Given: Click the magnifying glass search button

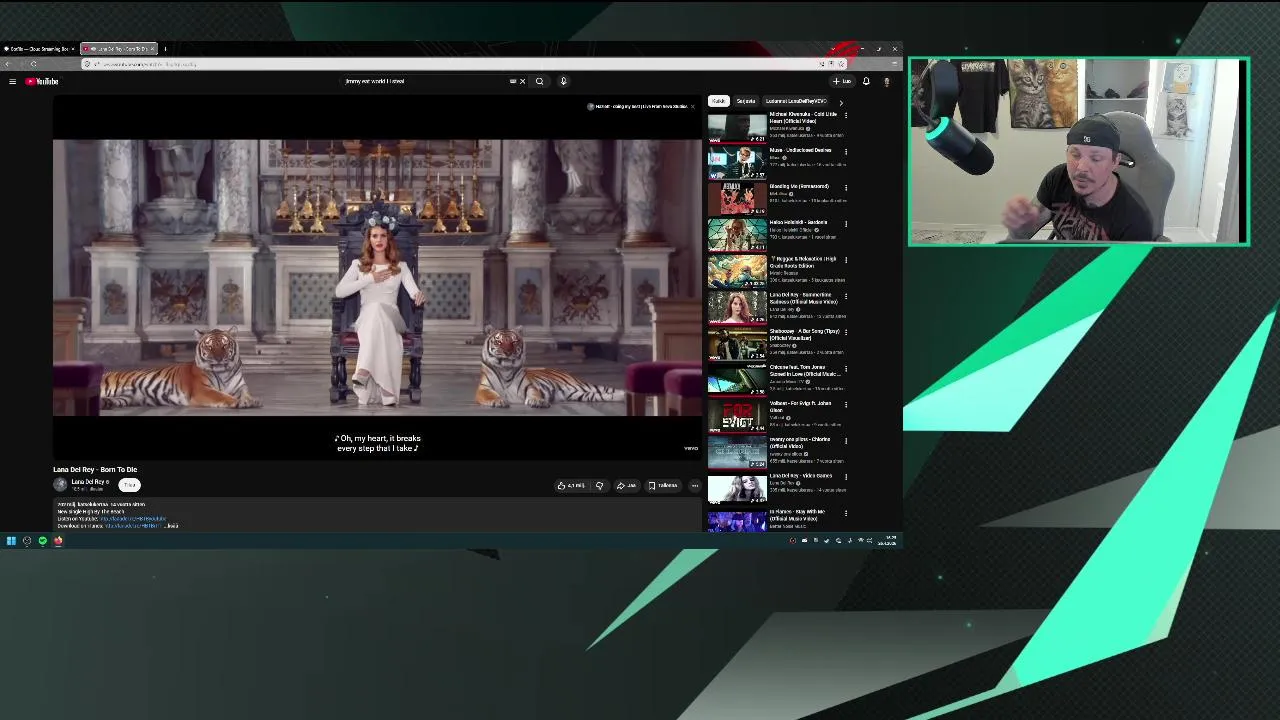Looking at the screenshot, I should pyautogui.click(x=540, y=81).
